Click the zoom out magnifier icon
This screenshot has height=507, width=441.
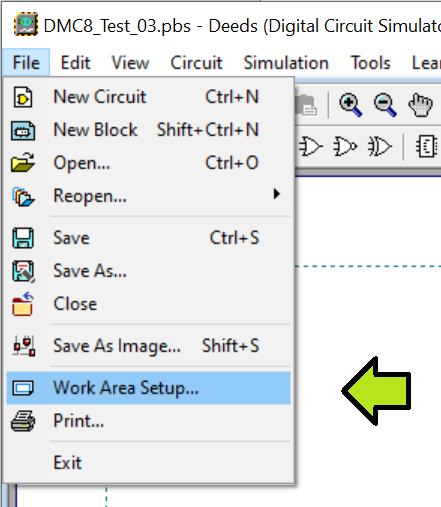point(385,105)
